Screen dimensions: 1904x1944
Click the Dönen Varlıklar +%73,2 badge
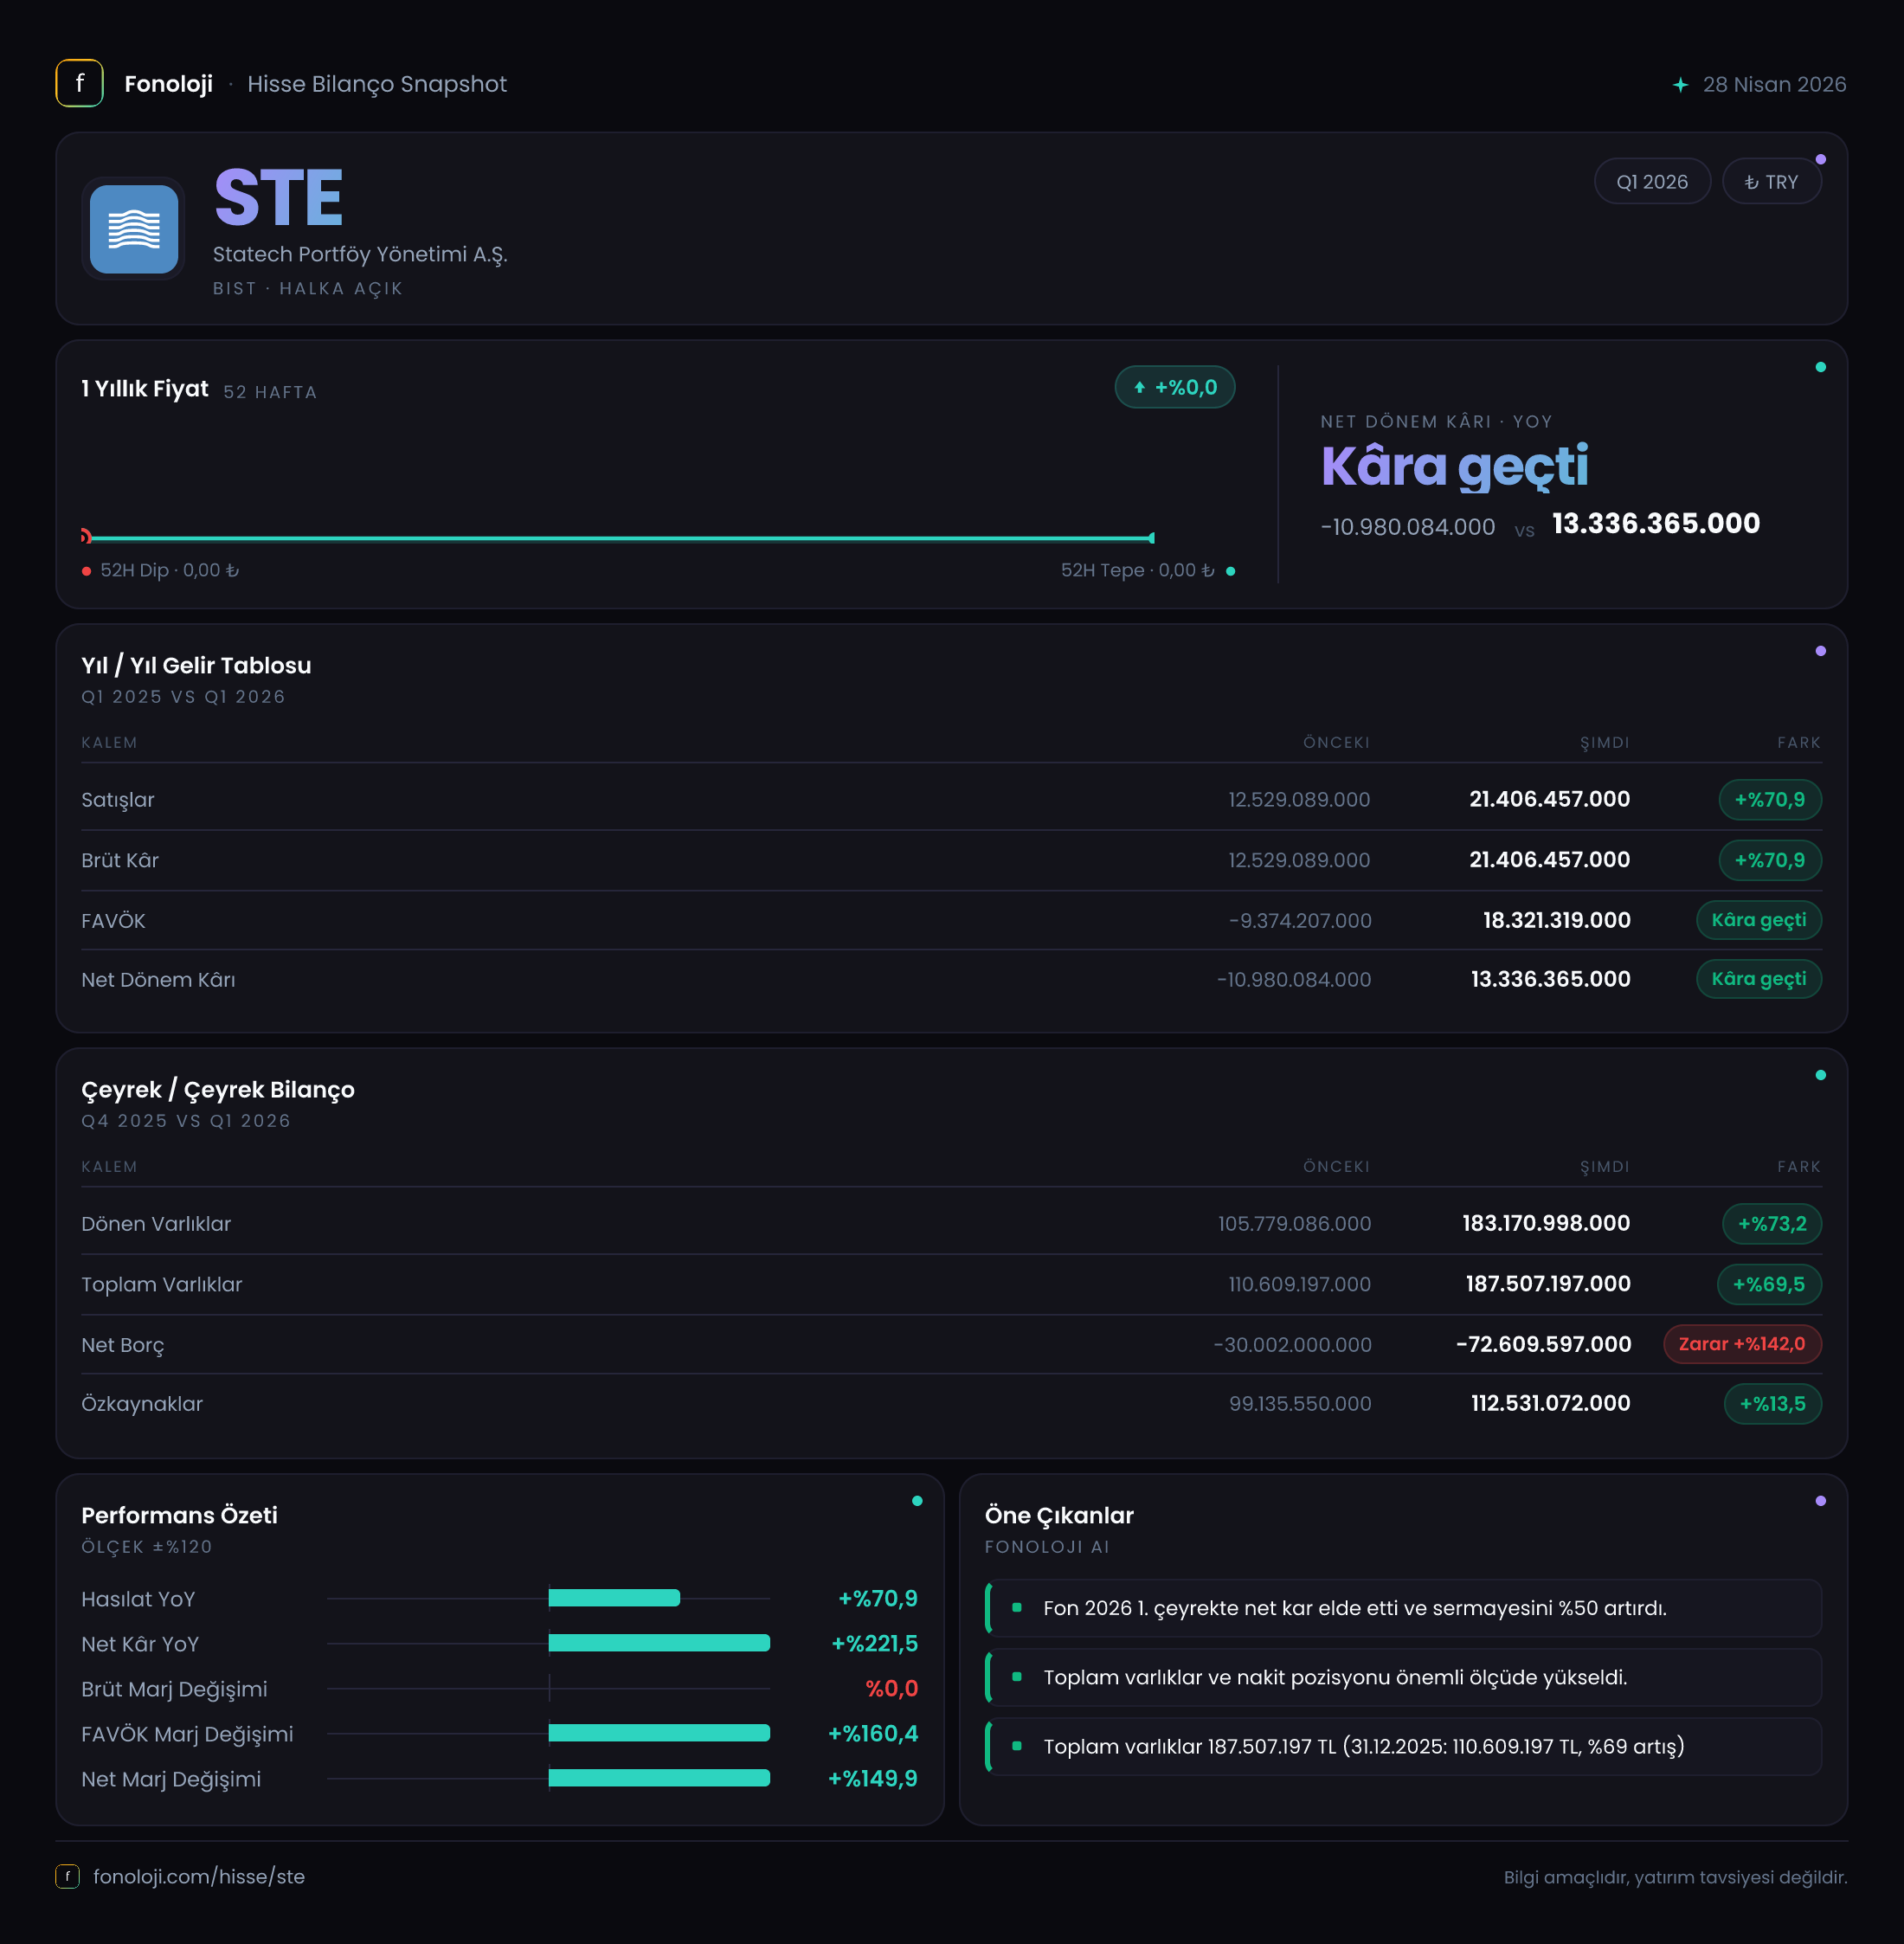pyautogui.click(x=1771, y=1224)
